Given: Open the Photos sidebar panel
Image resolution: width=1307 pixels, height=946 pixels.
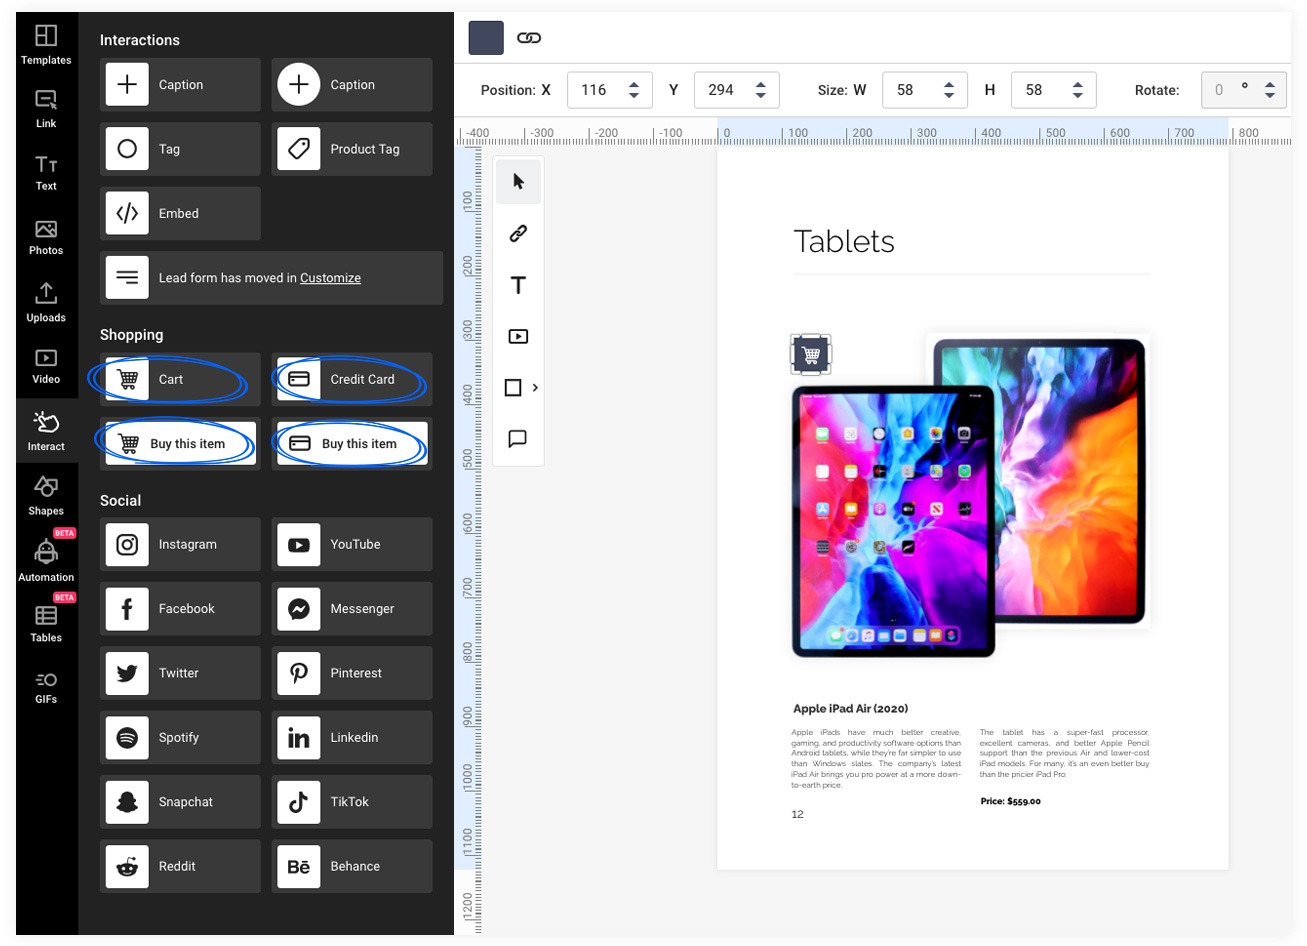Looking at the screenshot, I should tap(46, 237).
